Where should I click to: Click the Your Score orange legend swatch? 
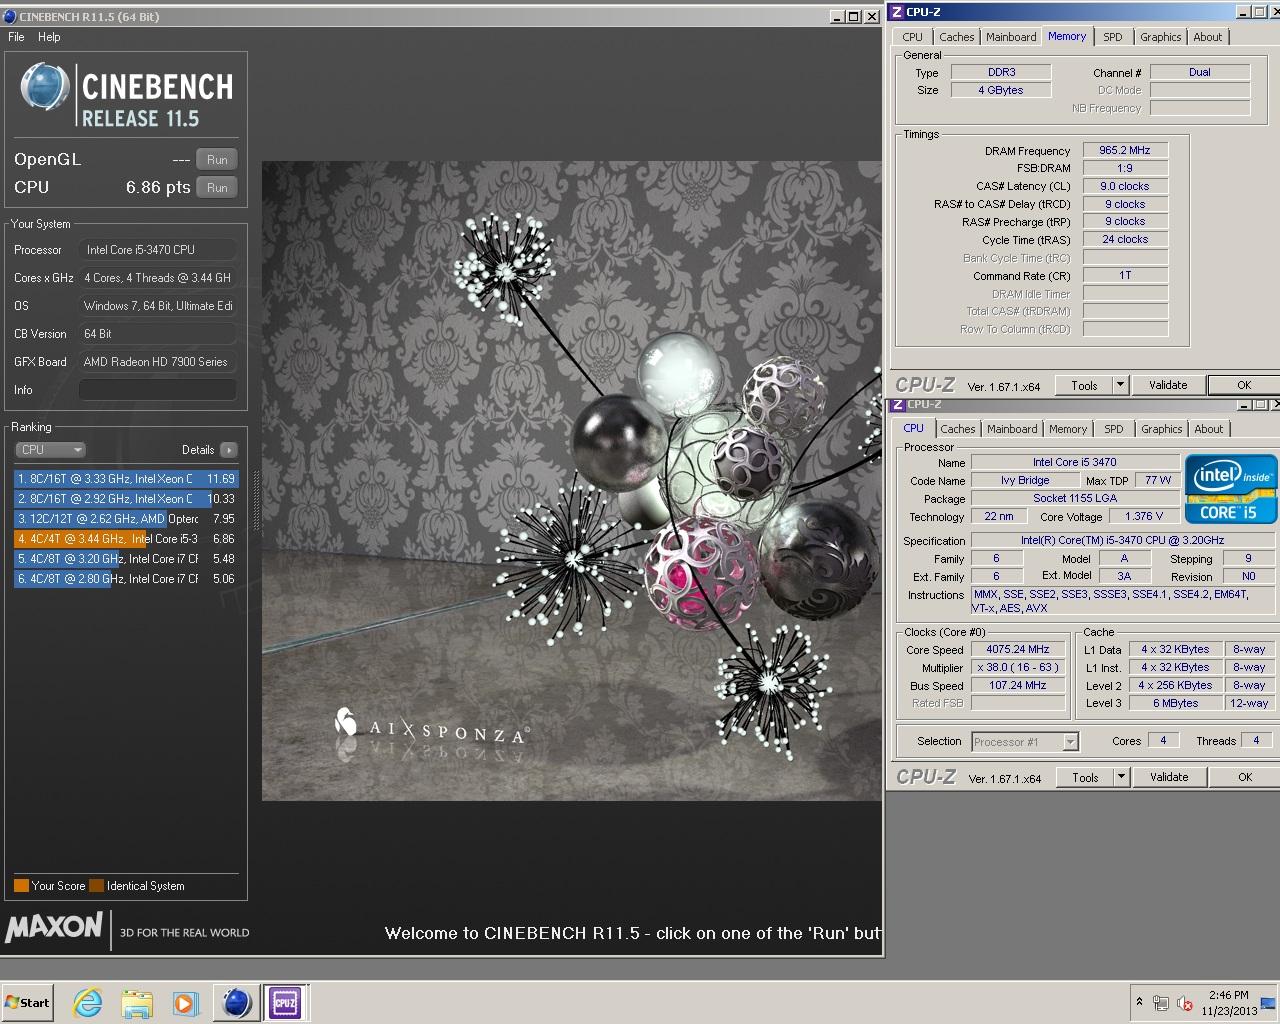pyautogui.click(x=21, y=886)
